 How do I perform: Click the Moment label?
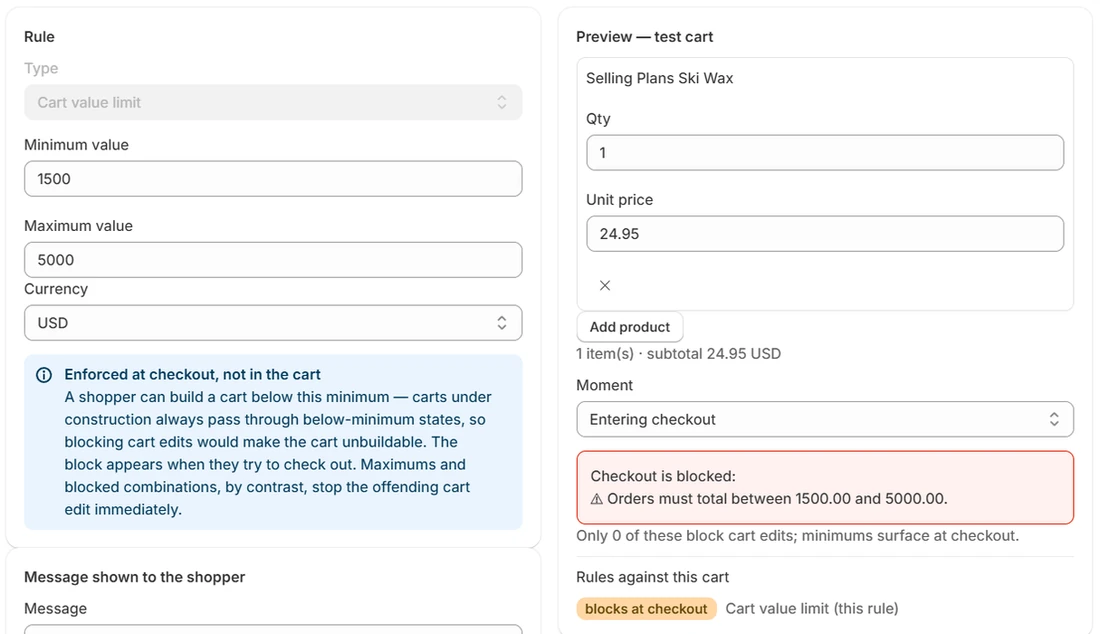pyautogui.click(x=605, y=385)
